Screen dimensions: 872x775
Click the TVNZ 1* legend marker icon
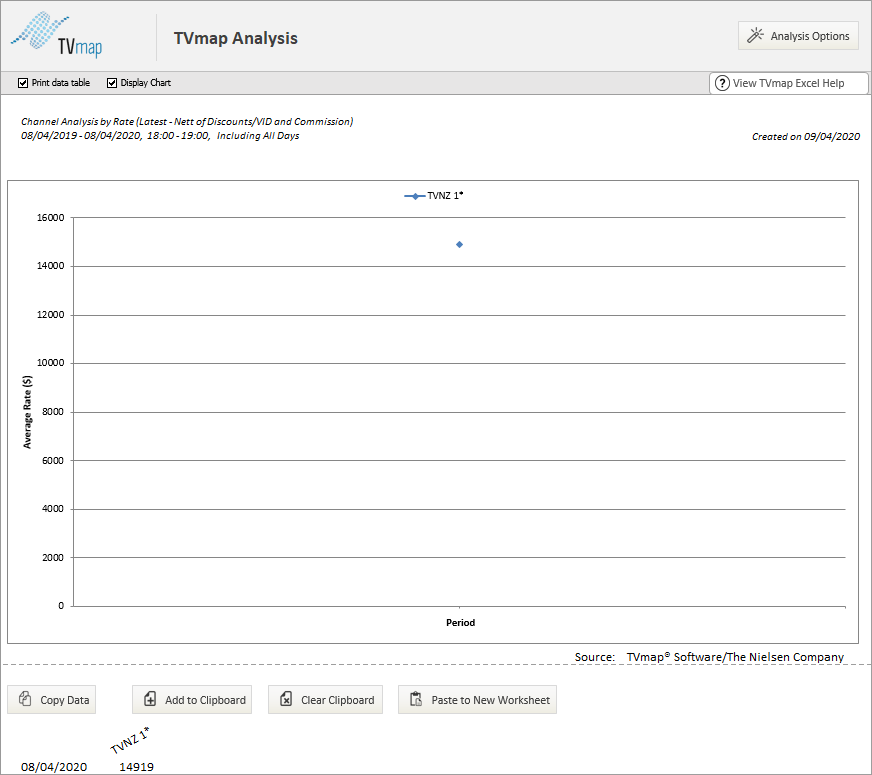[x=415, y=196]
